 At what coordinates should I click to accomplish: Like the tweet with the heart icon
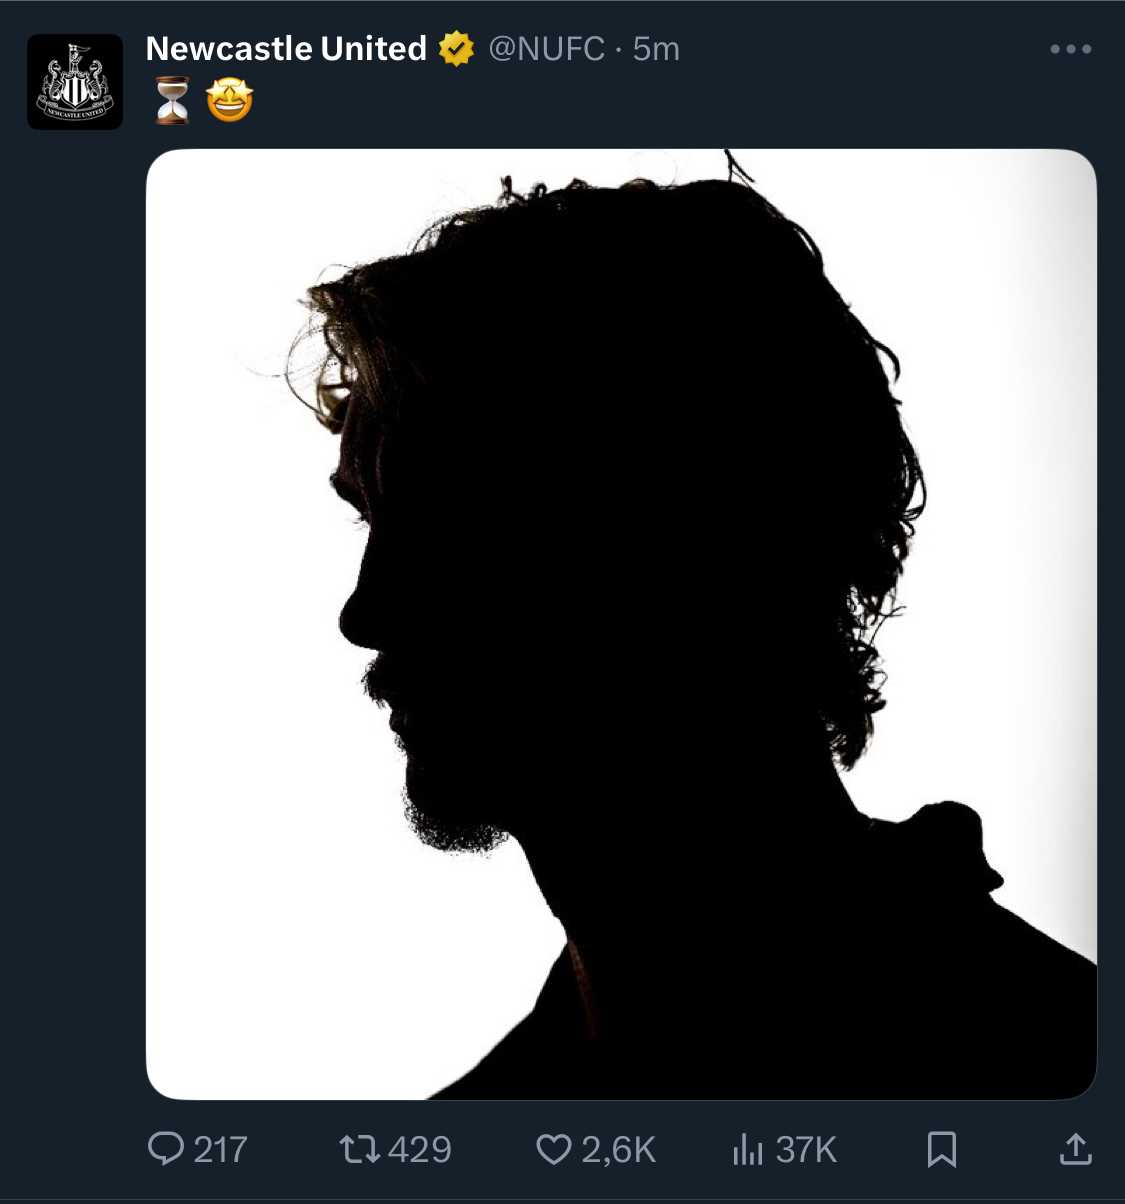tap(553, 1149)
